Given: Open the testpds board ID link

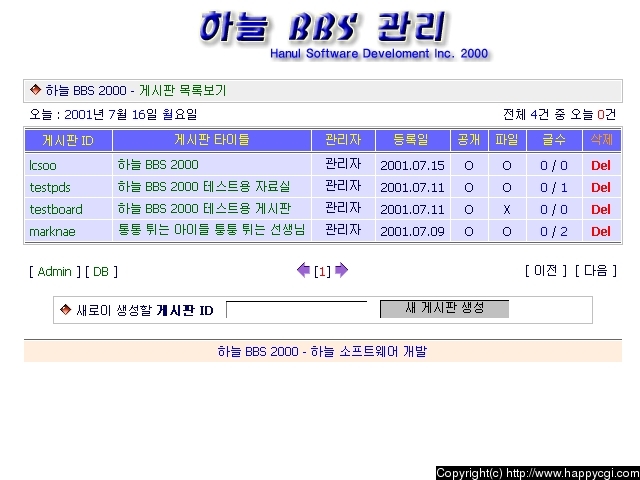Looking at the screenshot, I should click(50, 187).
